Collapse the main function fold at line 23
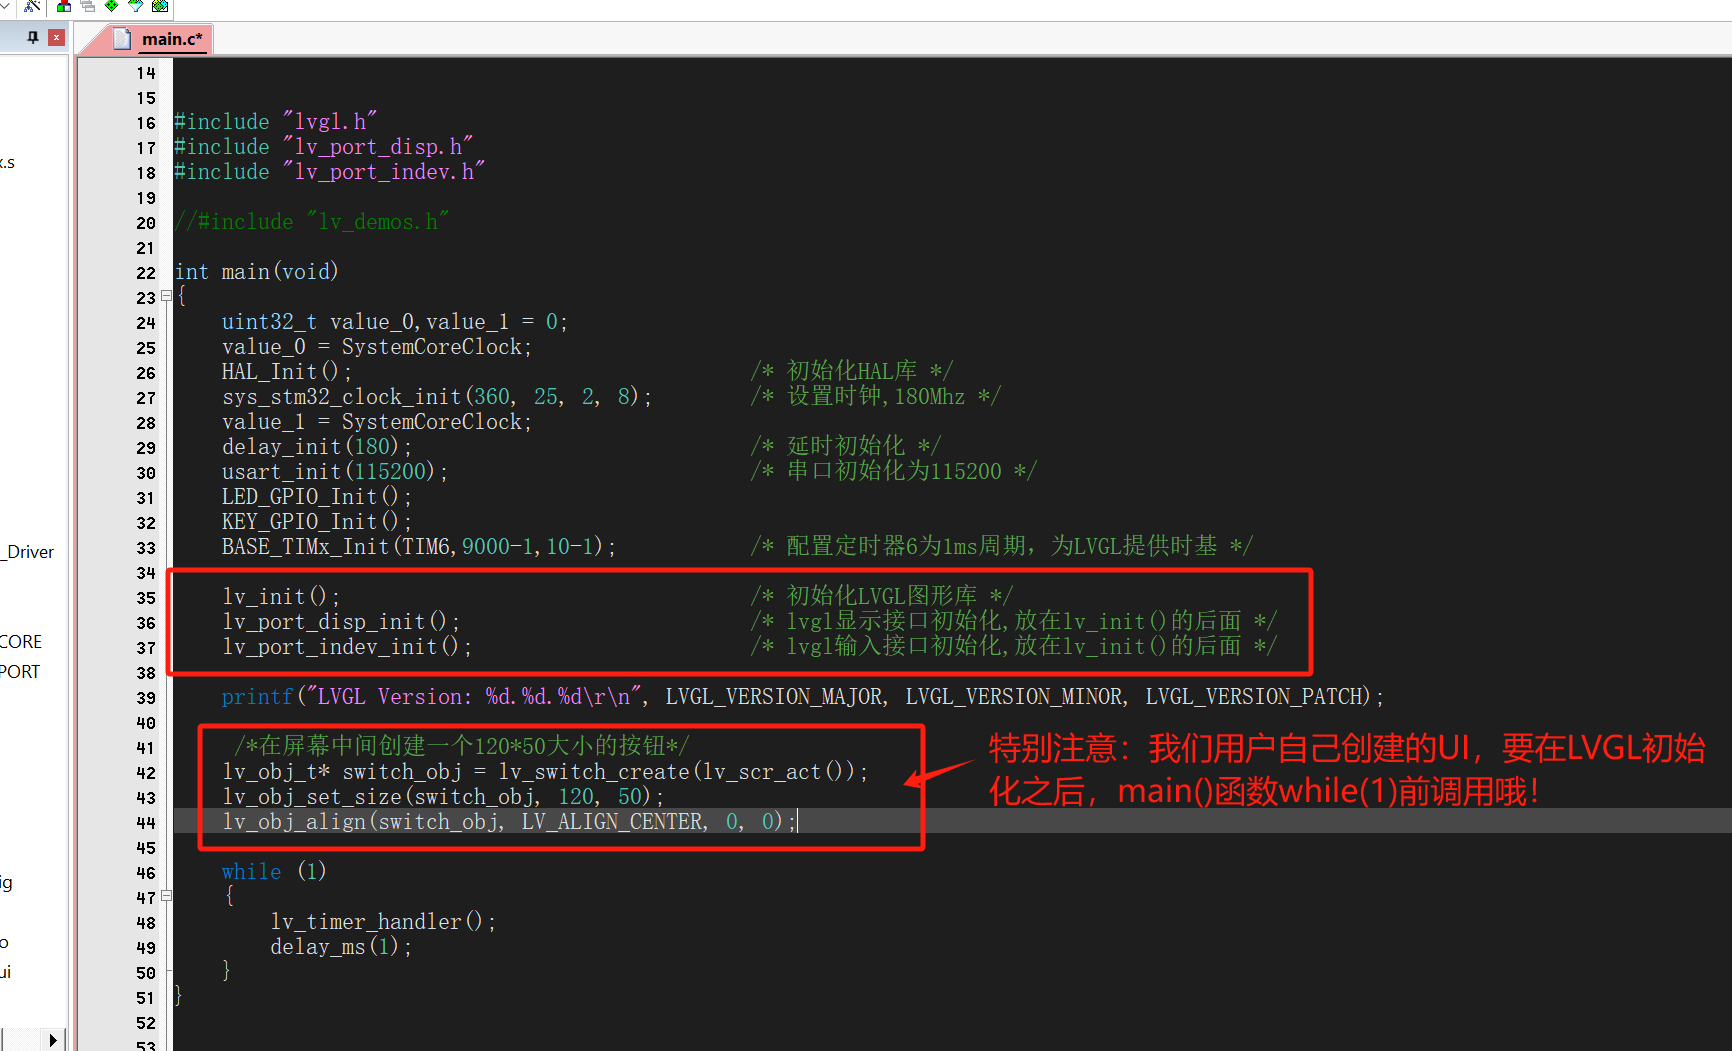This screenshot has height=1051, width=1732. (166, 296)
